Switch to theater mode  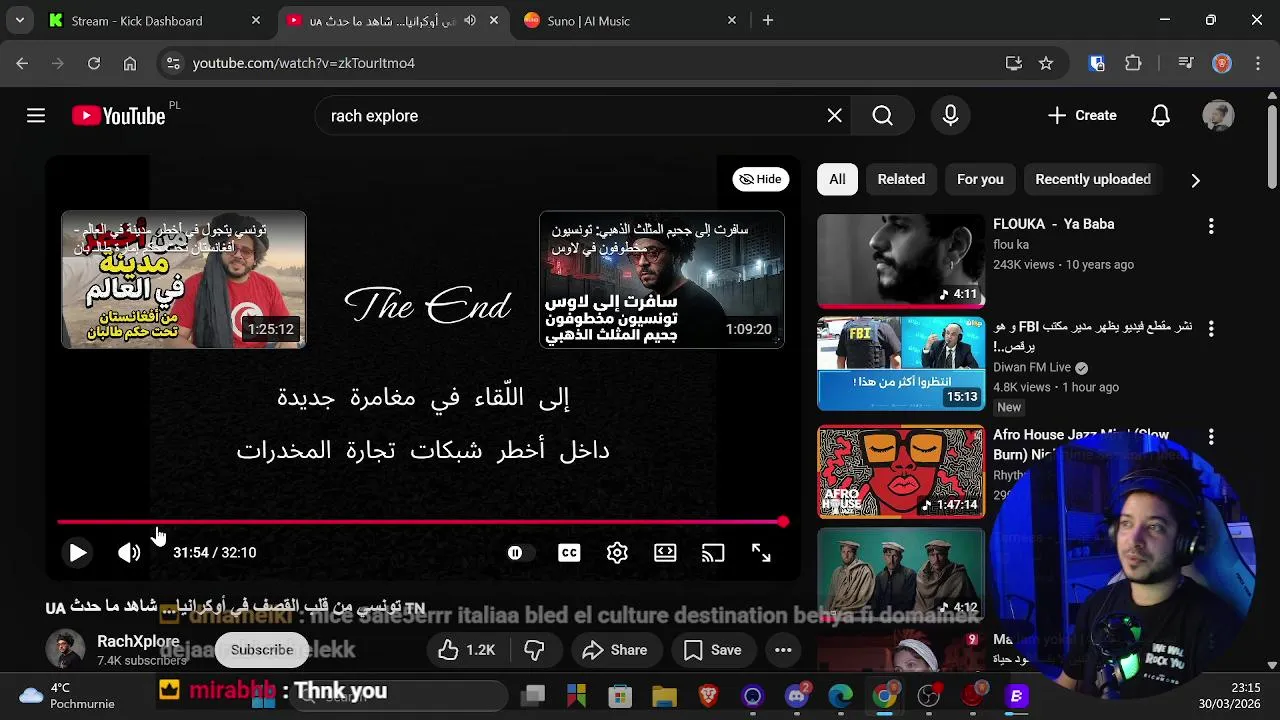coord(665,553)
